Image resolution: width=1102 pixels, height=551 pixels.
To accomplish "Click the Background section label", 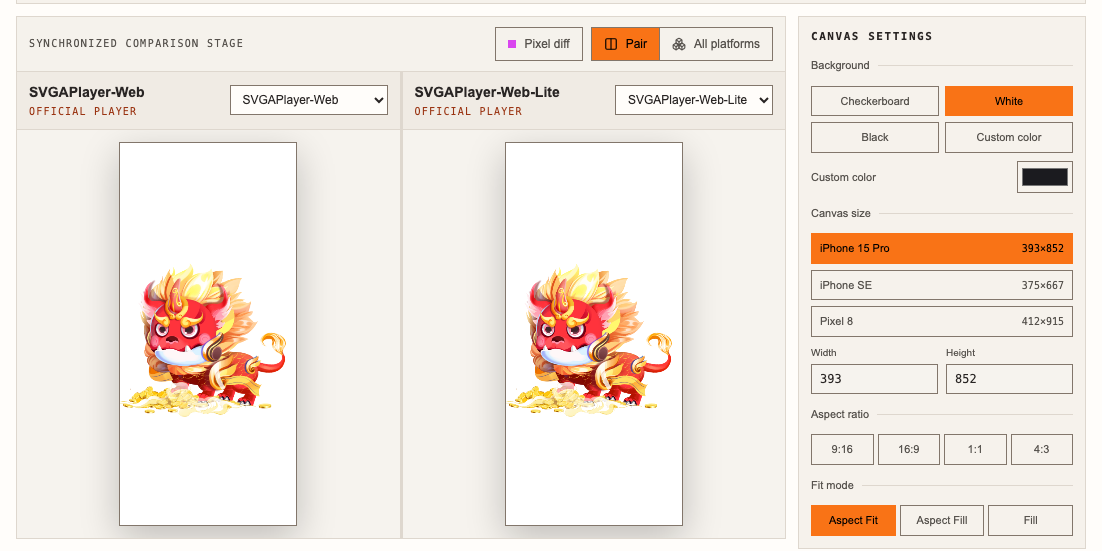I will click(x=840, y=65).
